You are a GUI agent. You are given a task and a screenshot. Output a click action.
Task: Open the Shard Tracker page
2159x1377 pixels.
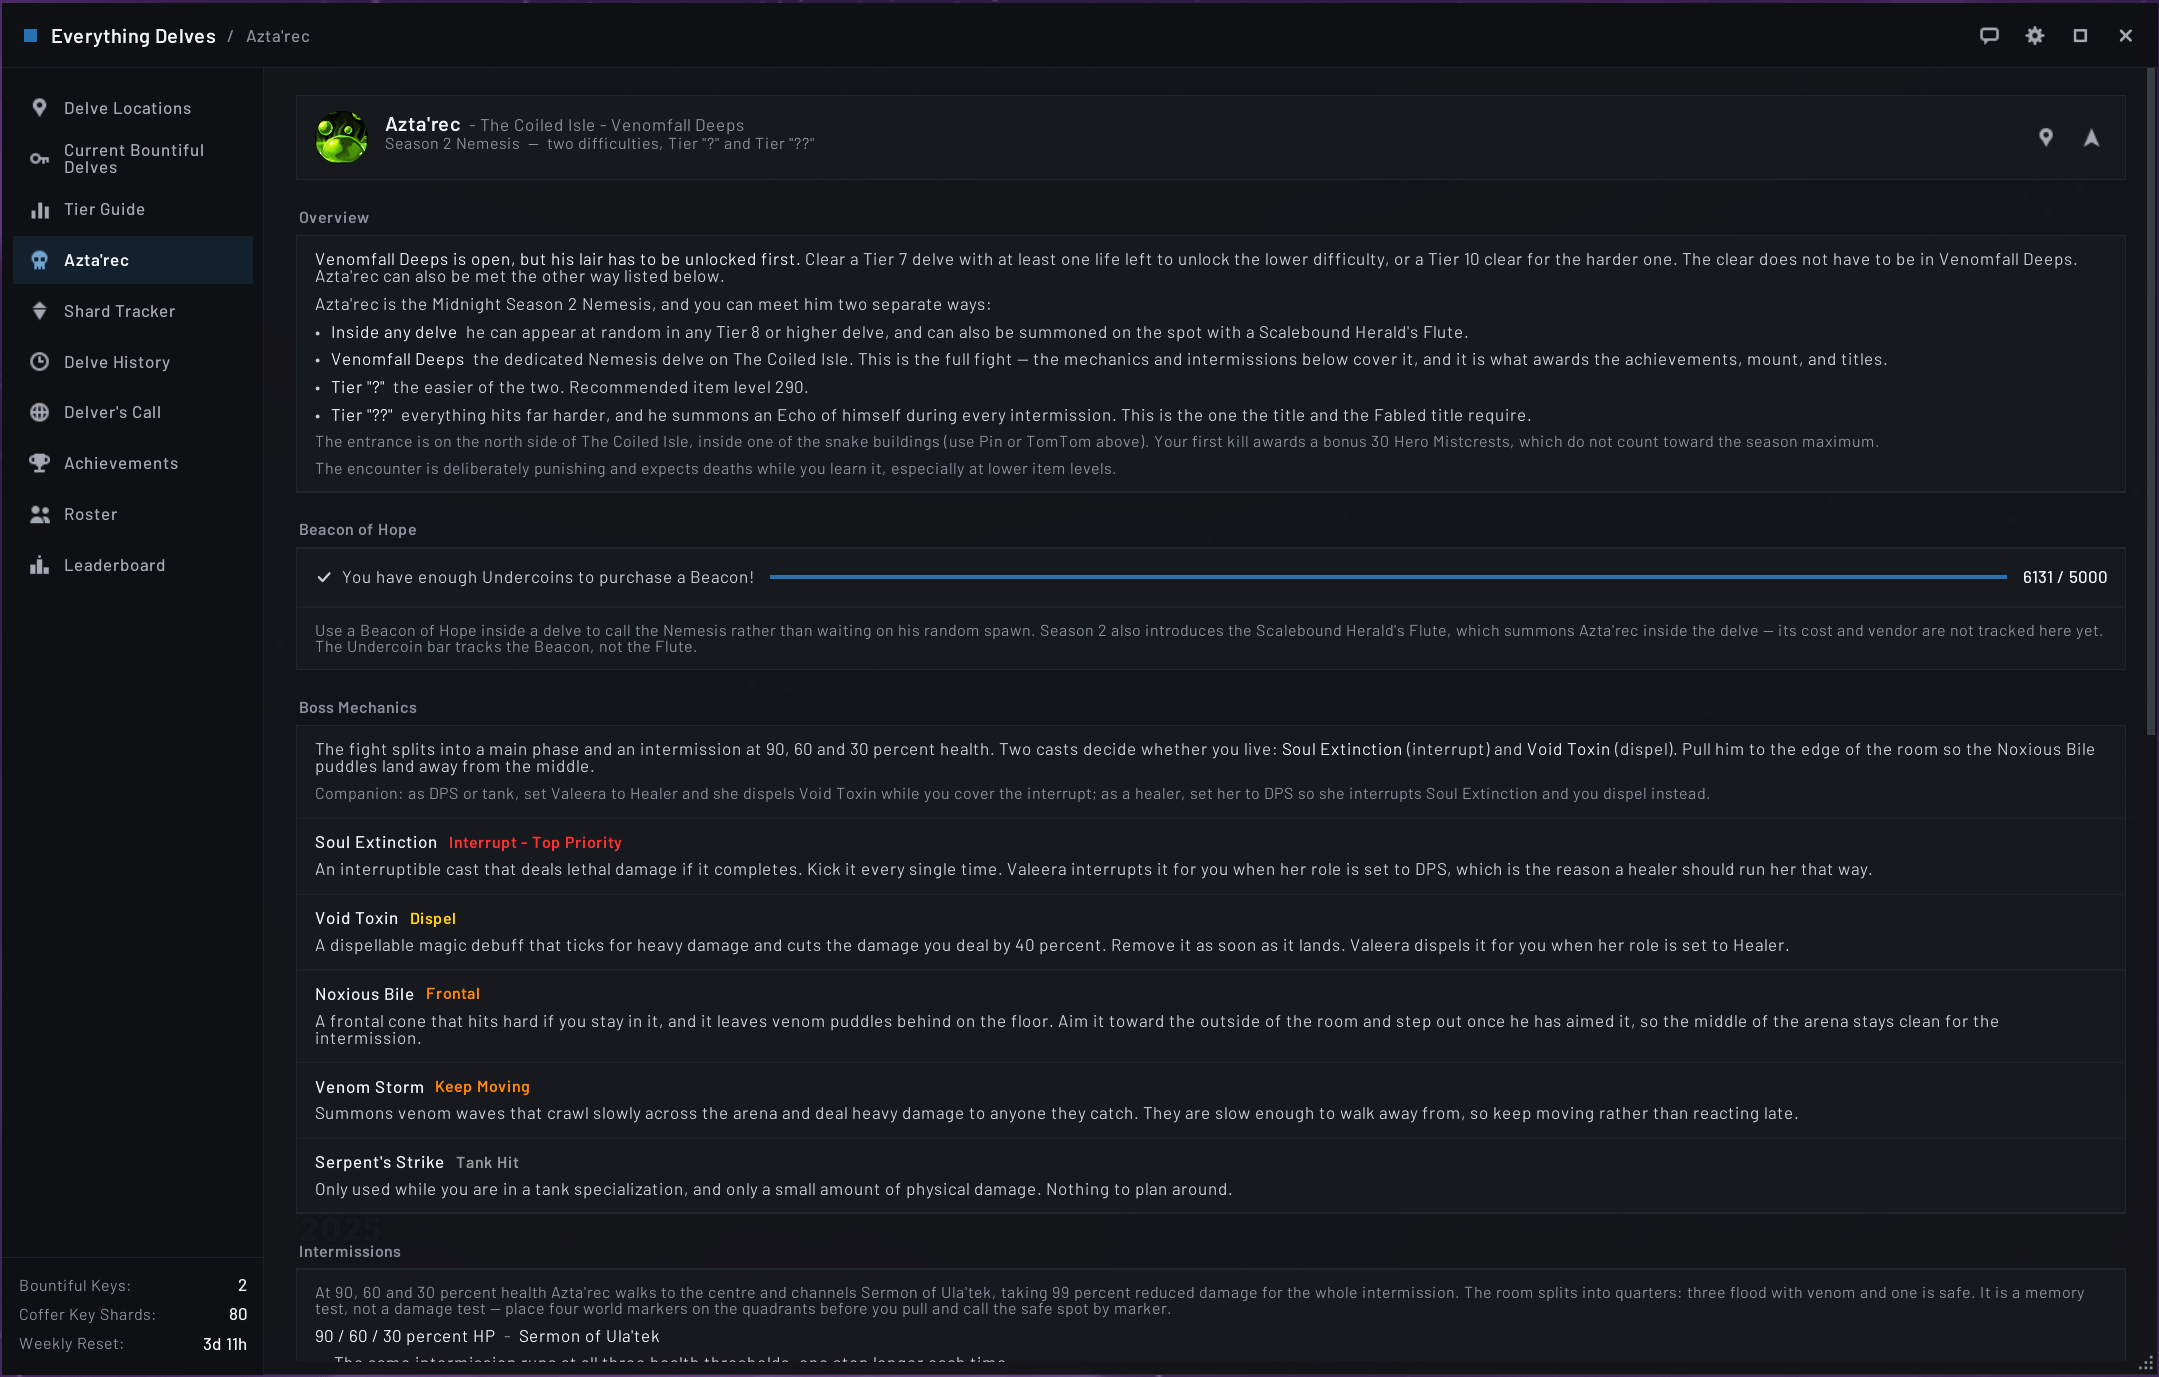[133, 311]
